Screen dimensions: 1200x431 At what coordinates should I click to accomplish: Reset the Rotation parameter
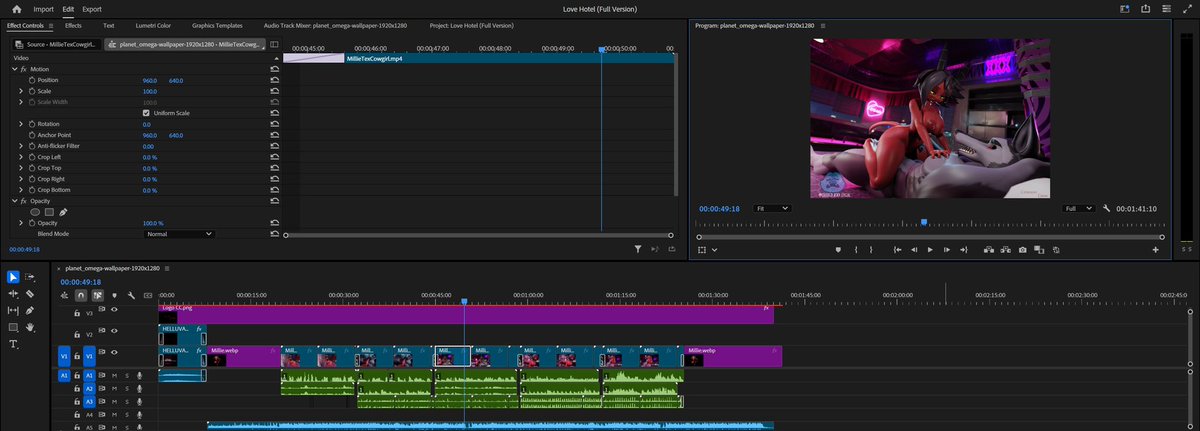coord(273,124)
